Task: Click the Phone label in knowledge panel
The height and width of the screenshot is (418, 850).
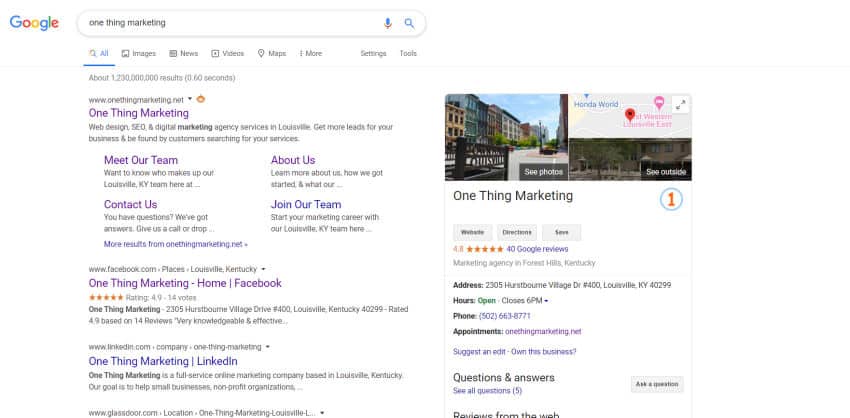Action: pos(465,316)
